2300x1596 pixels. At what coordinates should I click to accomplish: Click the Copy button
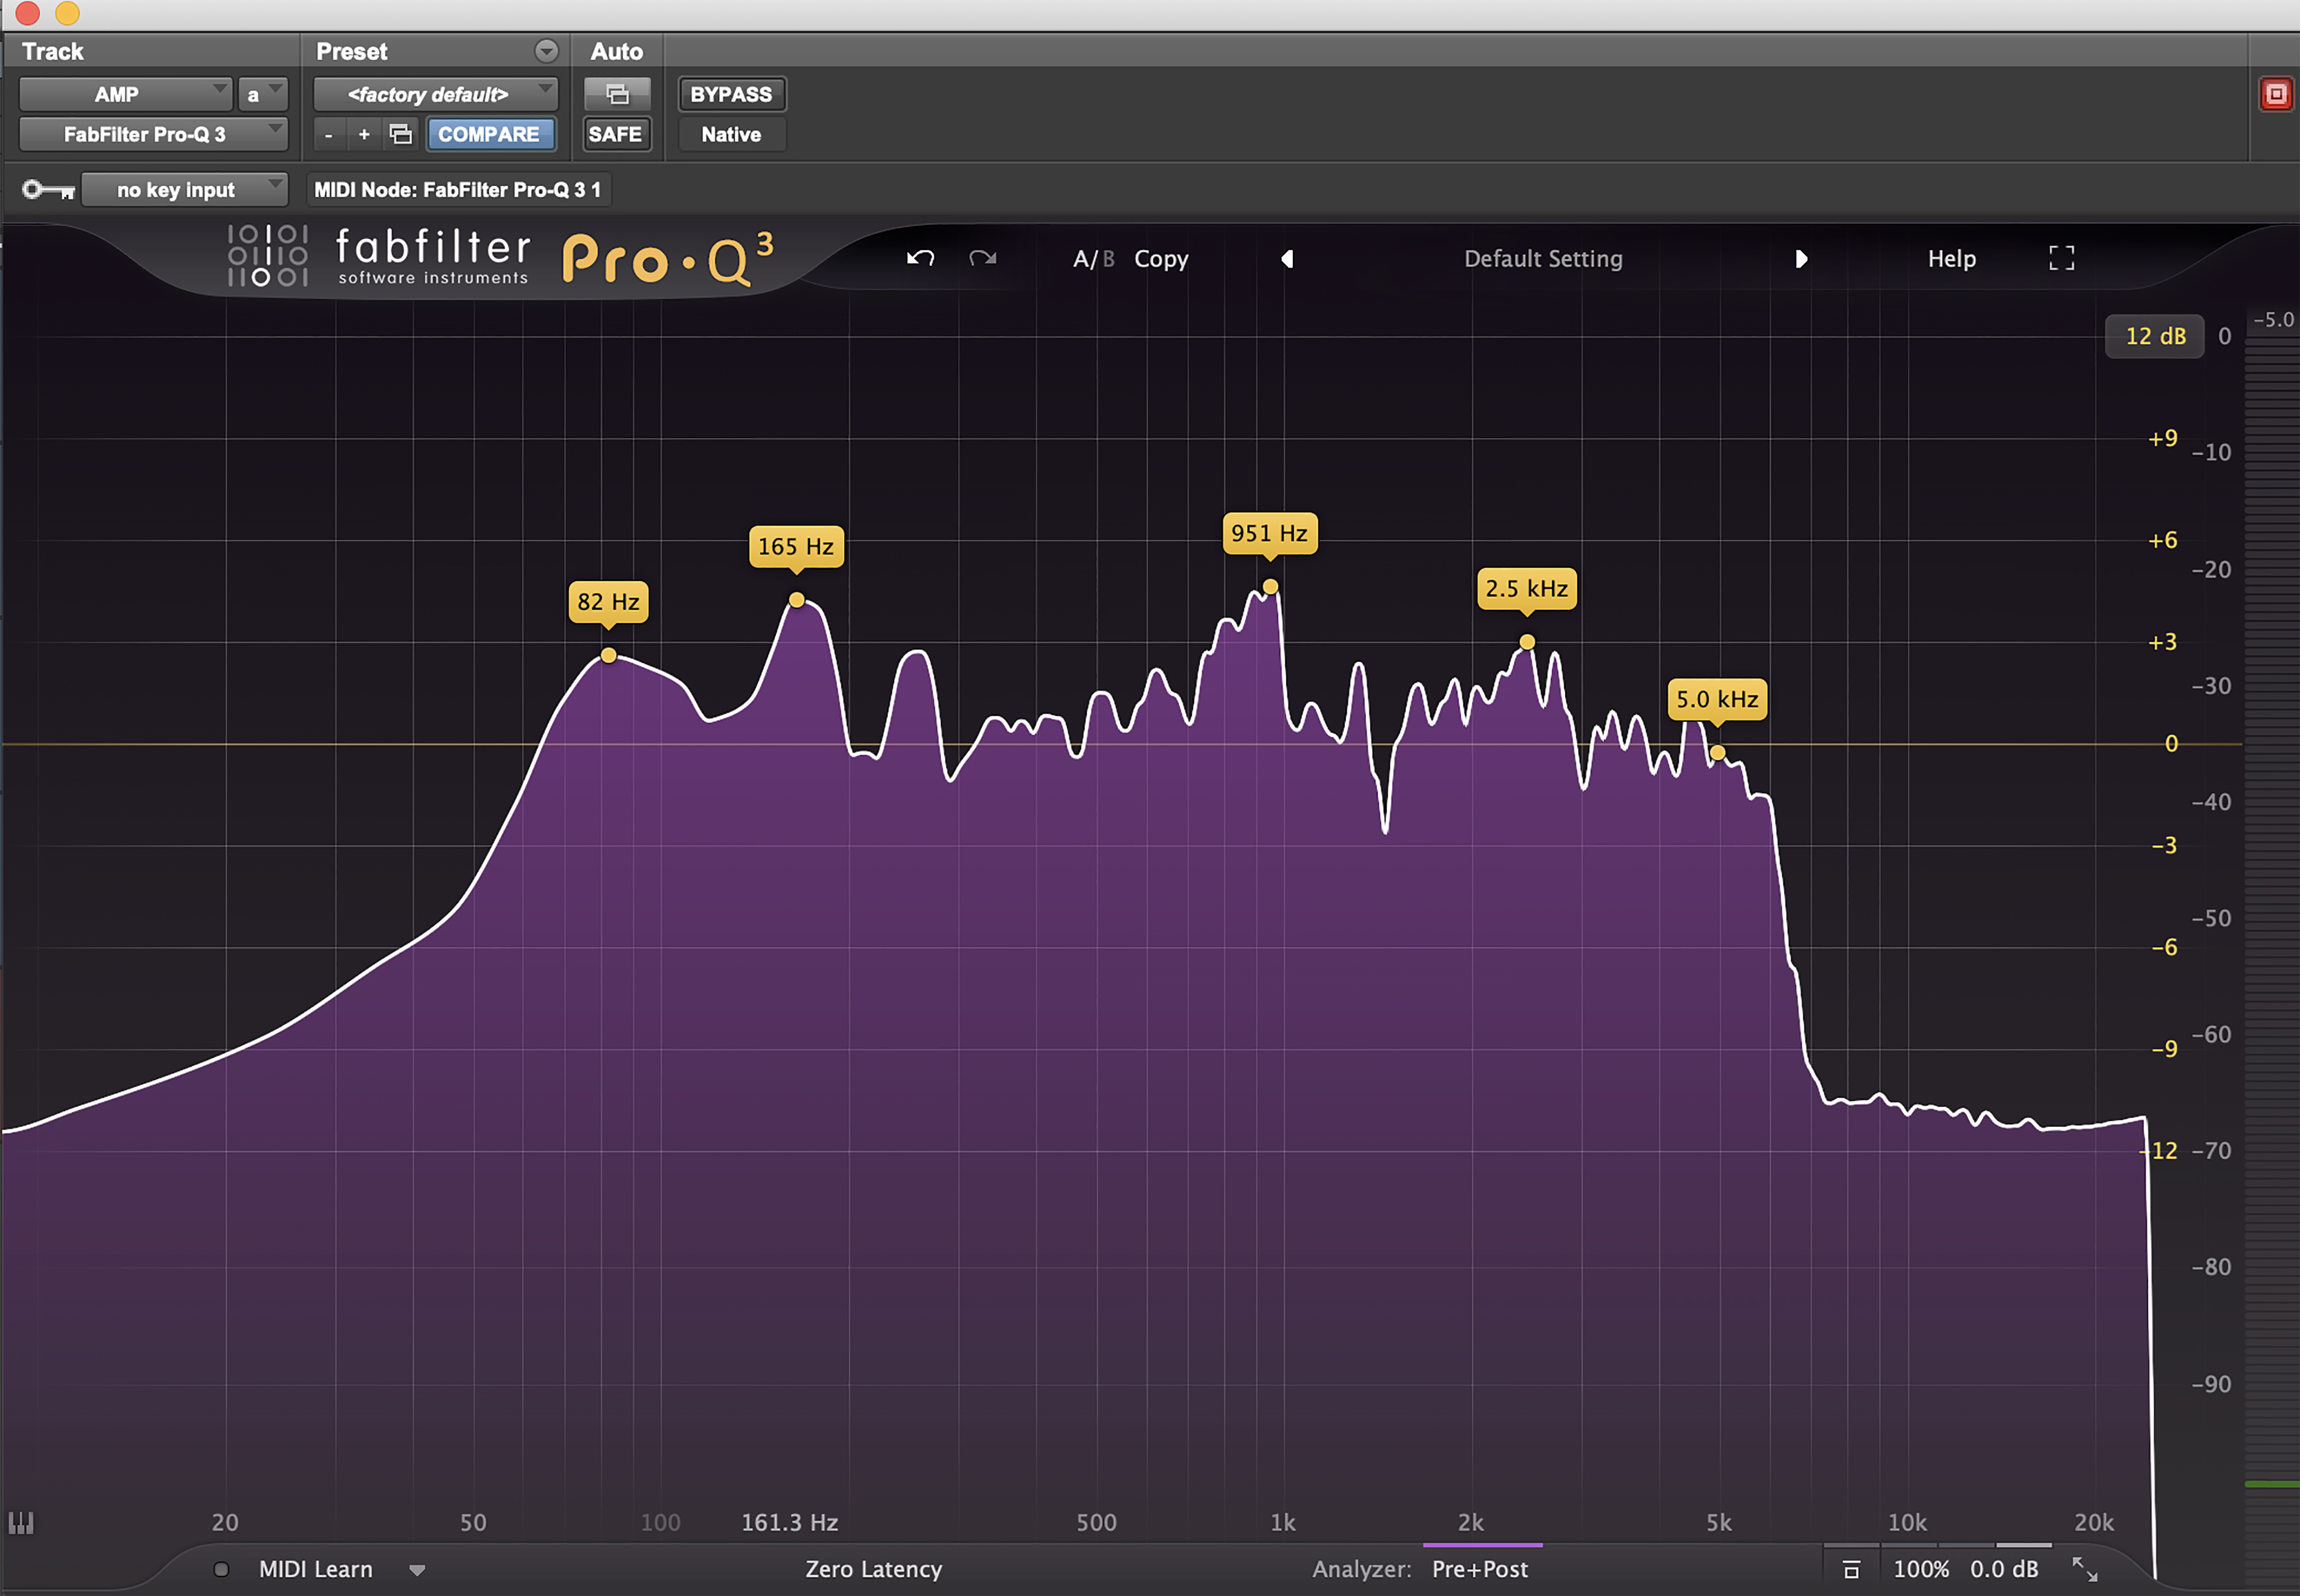1161,259
